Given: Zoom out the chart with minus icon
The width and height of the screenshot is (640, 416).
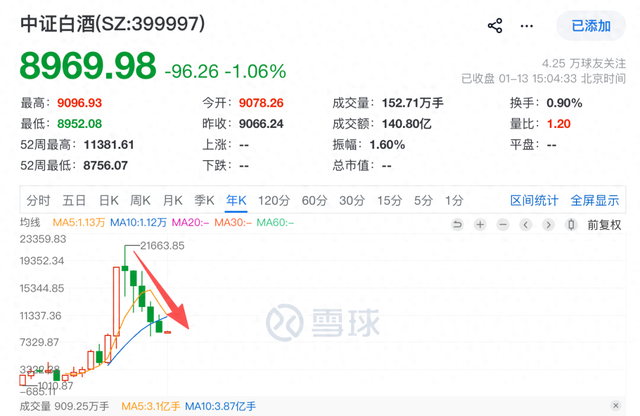Looking at the screenshot, I should (x=503, y=225).
